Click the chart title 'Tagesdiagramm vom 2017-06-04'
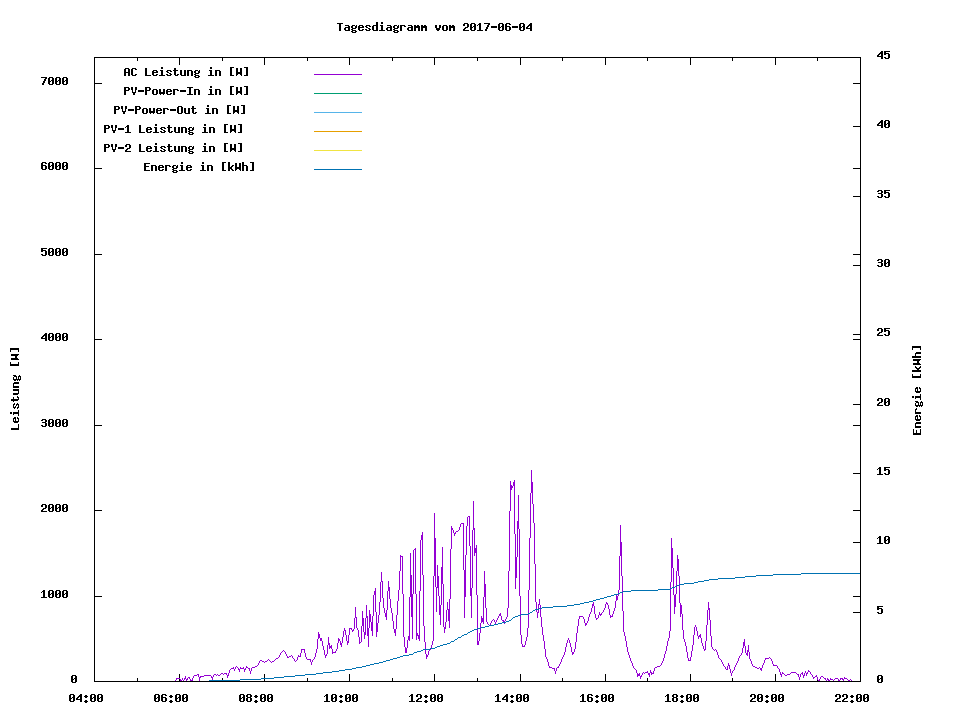 coord(434,27)
